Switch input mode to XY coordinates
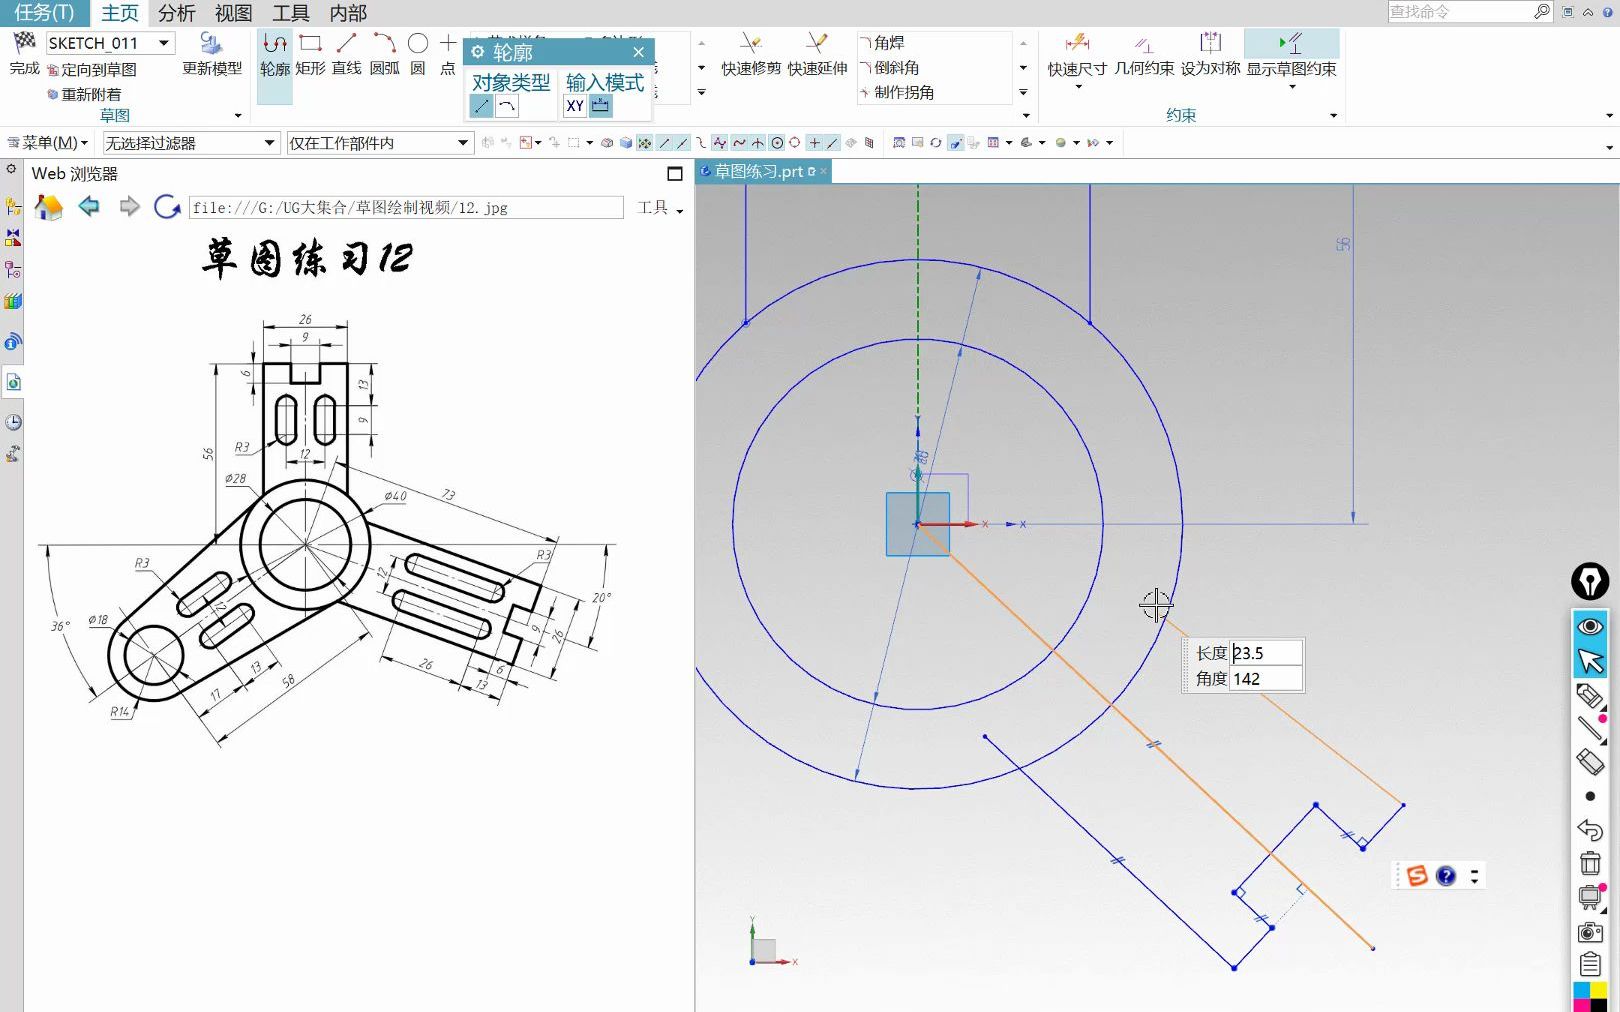This screenshot has height=1012, width=1620. [575, 106]
